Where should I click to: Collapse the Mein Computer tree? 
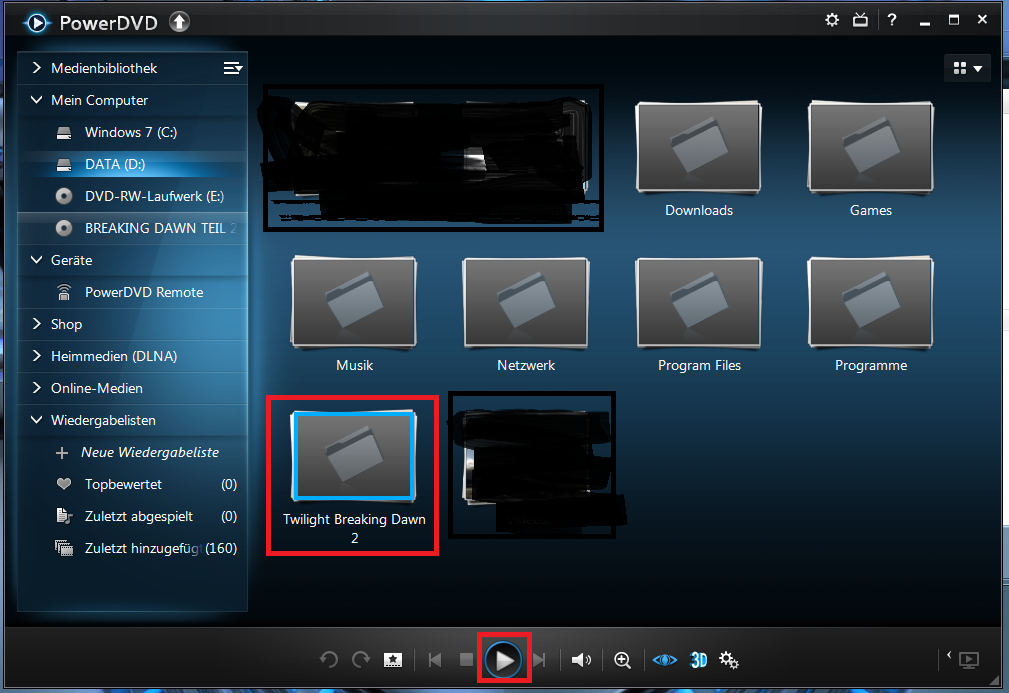coord(37,100)
